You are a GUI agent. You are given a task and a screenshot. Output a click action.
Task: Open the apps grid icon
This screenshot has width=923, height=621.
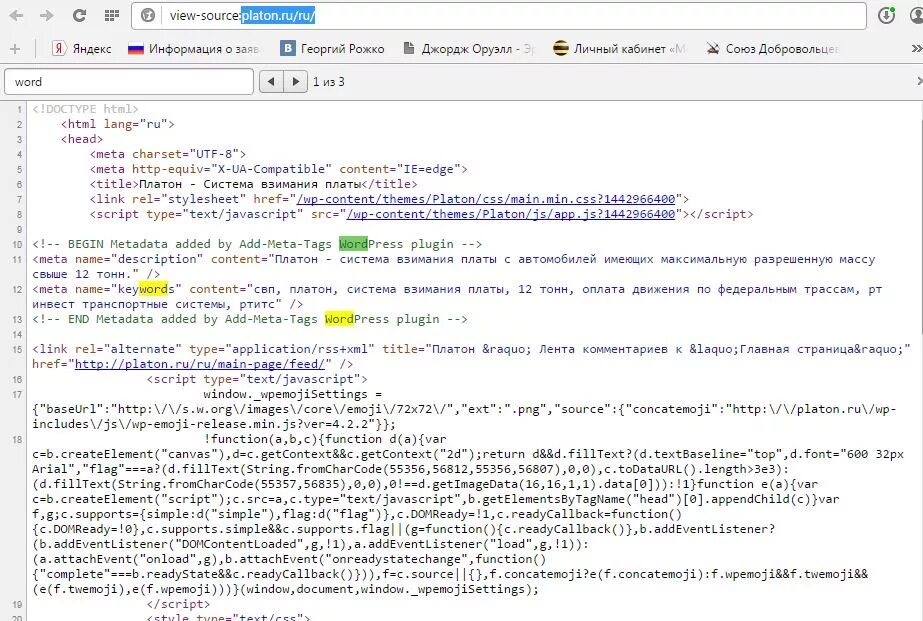point(112,15)
